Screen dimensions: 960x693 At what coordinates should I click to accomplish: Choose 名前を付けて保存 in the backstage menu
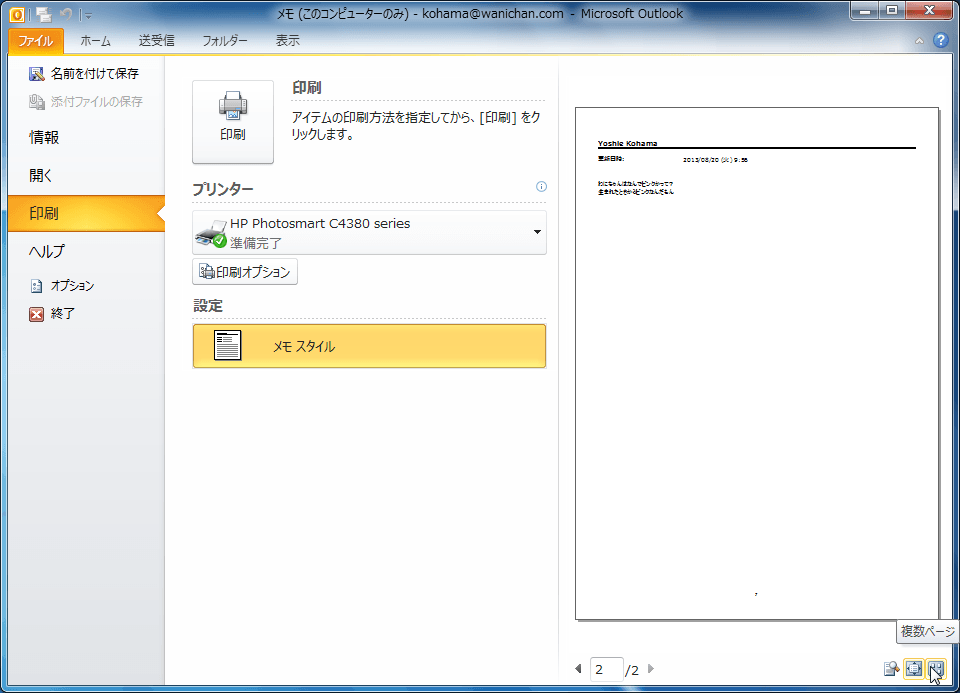84,73
